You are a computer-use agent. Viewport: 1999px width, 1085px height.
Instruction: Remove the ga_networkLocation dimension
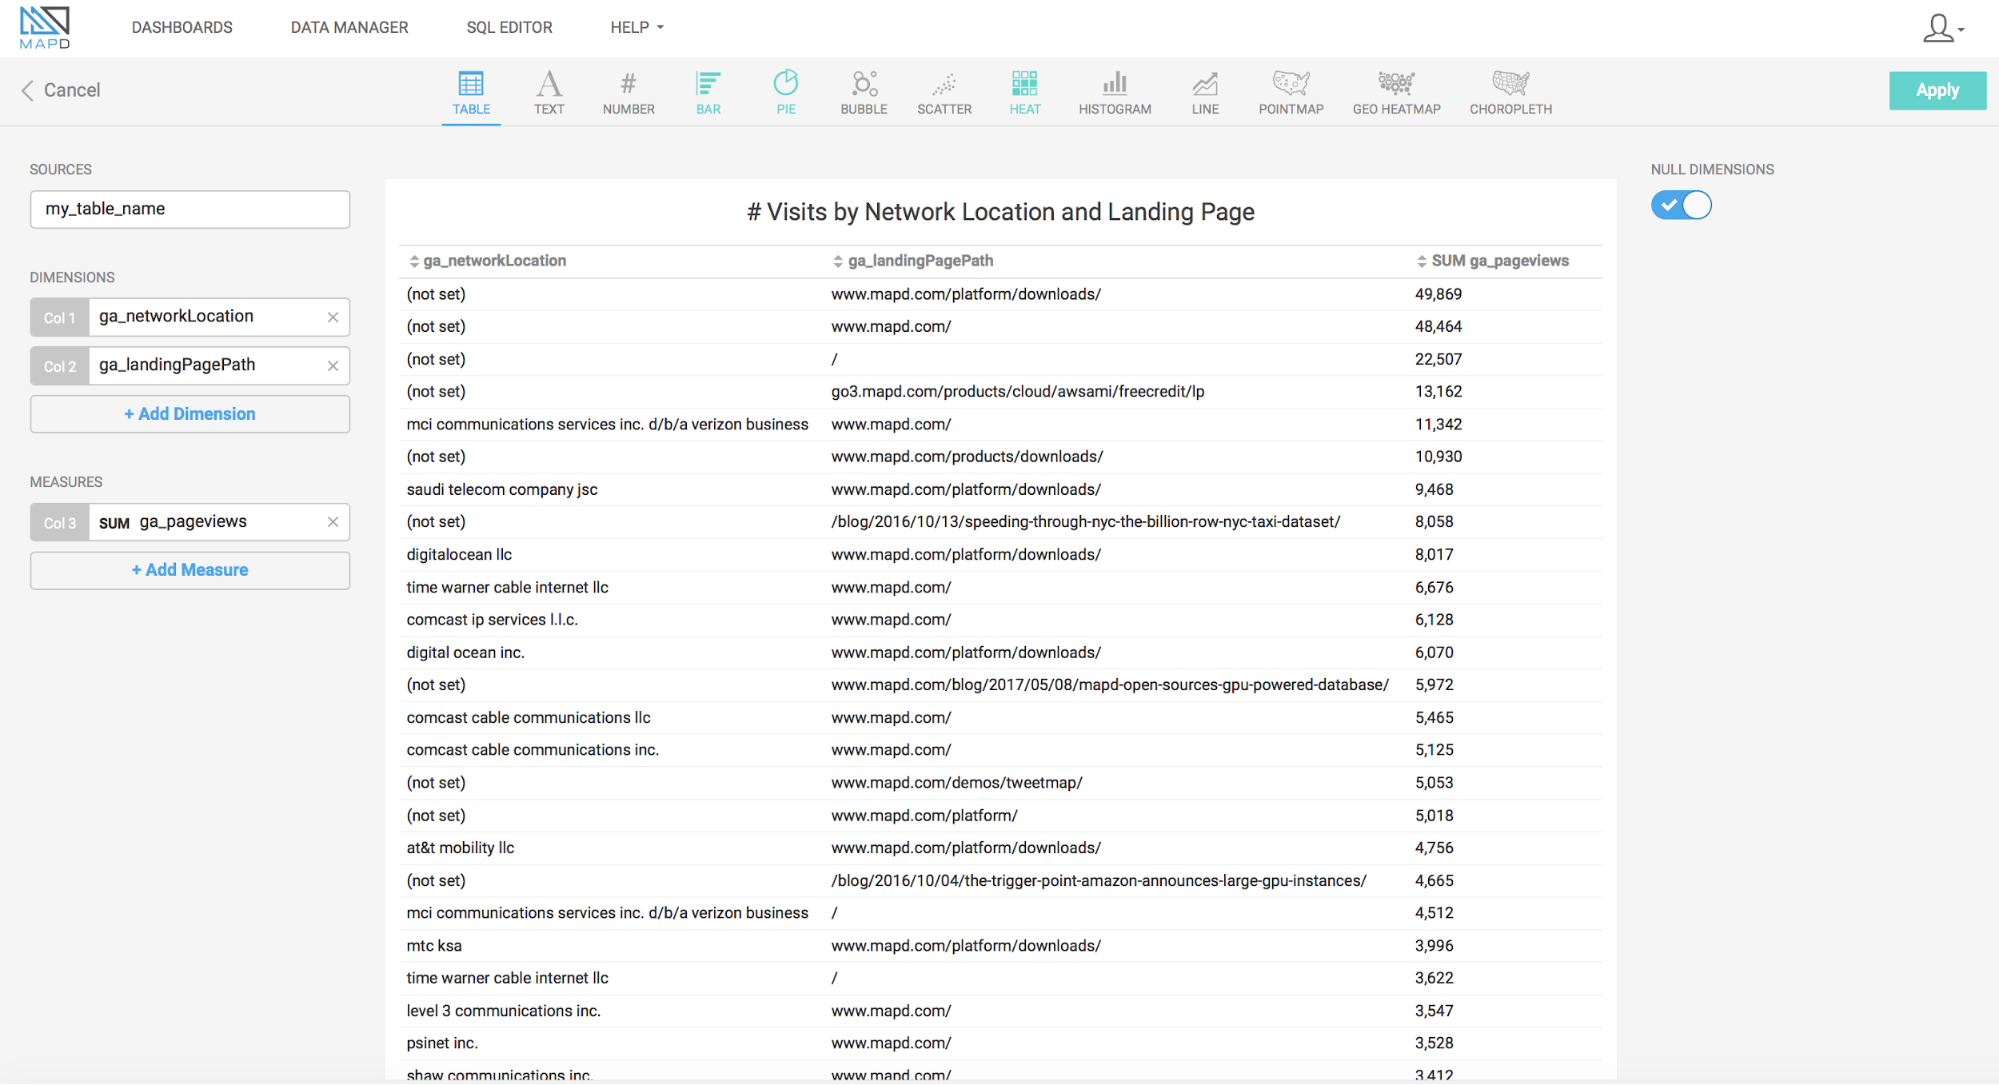point(333,317)
